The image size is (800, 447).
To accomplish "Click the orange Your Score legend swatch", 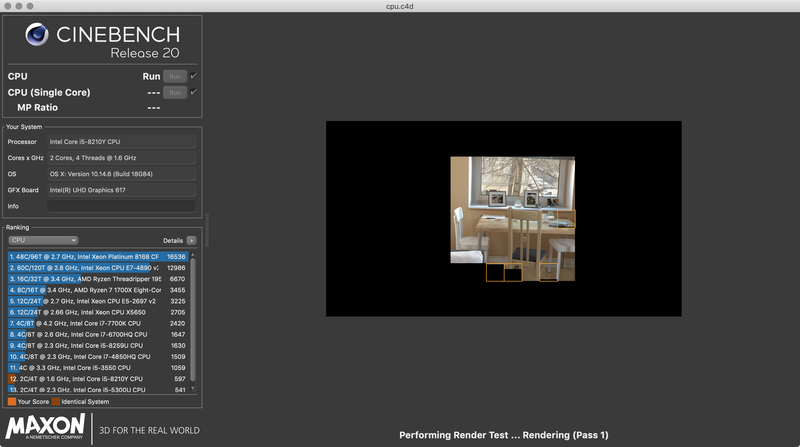I will (x=12, y=402).
